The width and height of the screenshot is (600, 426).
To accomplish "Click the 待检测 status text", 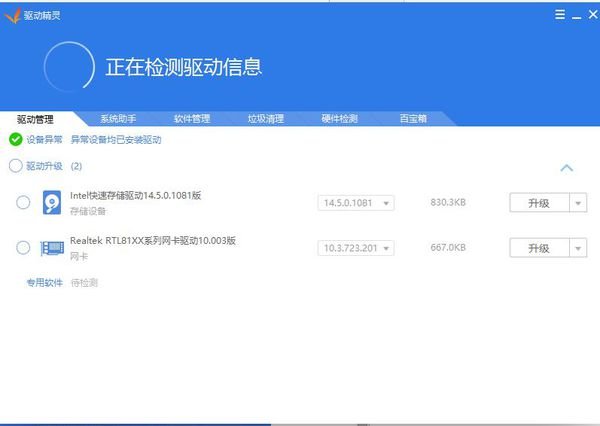I will coord(84,283).
